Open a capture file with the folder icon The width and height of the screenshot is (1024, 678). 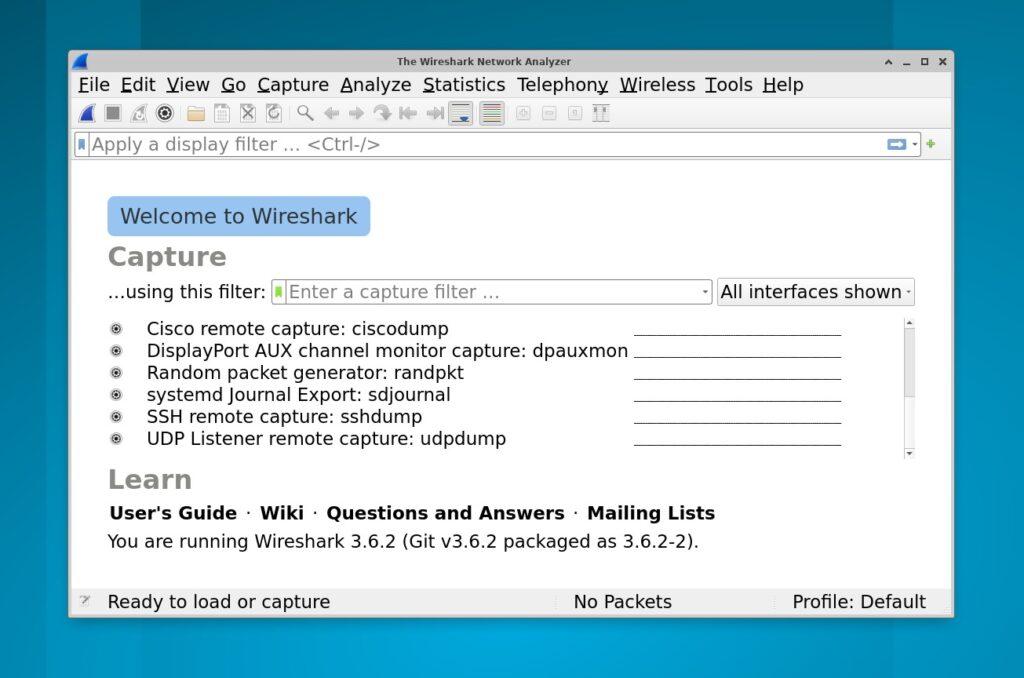click(196, 114)
